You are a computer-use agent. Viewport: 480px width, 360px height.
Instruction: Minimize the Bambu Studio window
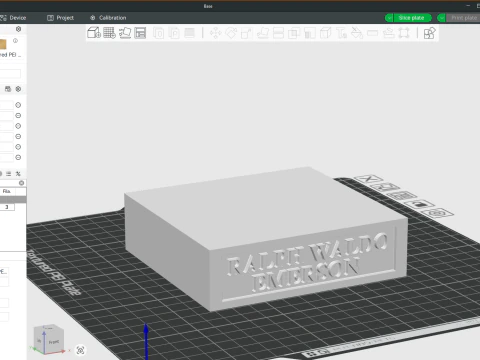click(468, 6)
